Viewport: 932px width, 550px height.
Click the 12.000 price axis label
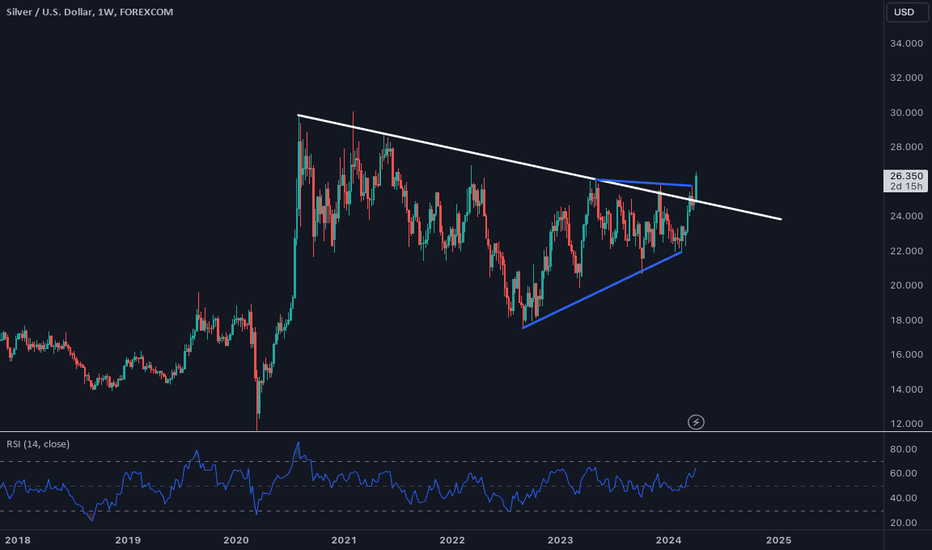pyautogui.click(x=906, y=424)
